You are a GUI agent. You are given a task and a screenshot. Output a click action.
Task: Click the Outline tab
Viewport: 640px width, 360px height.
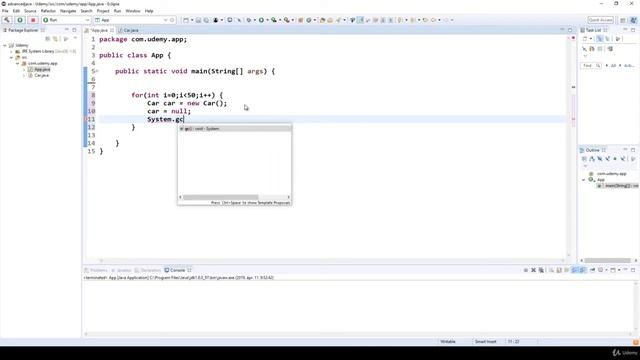[593, 150]
